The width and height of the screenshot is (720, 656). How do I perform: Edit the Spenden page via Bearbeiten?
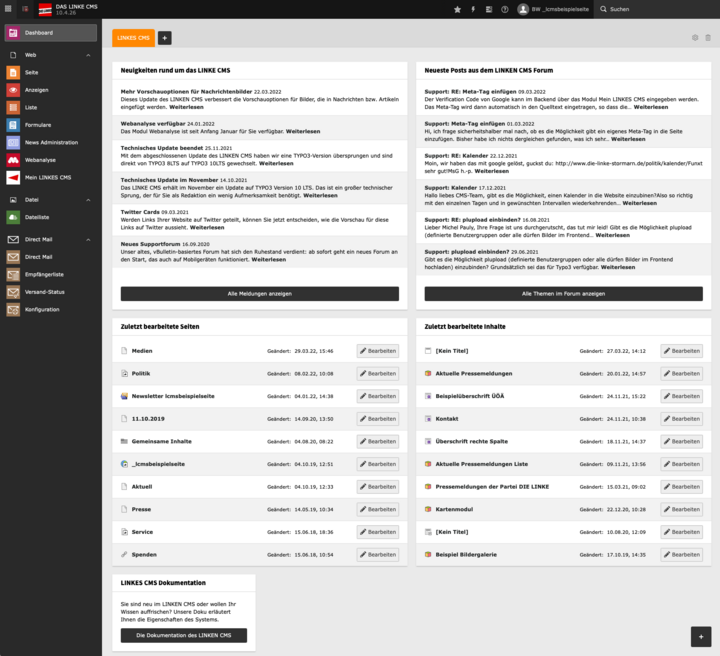tap(378, 555)
